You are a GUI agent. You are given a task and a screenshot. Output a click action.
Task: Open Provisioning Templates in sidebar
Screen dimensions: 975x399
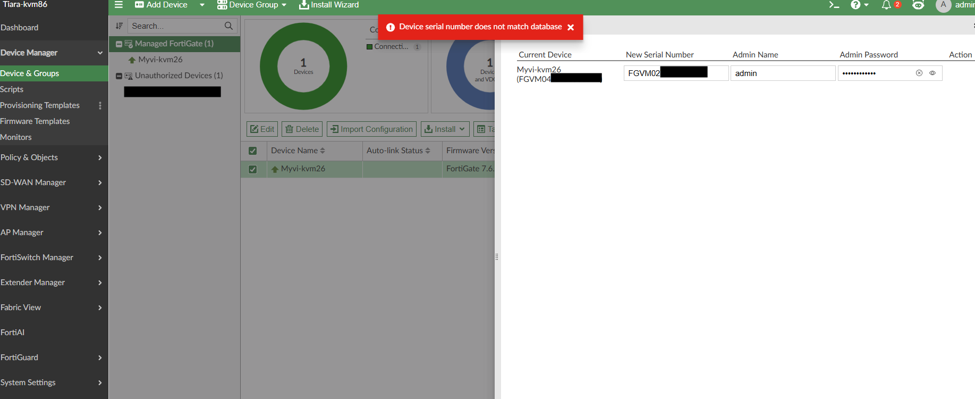[40, 106]
